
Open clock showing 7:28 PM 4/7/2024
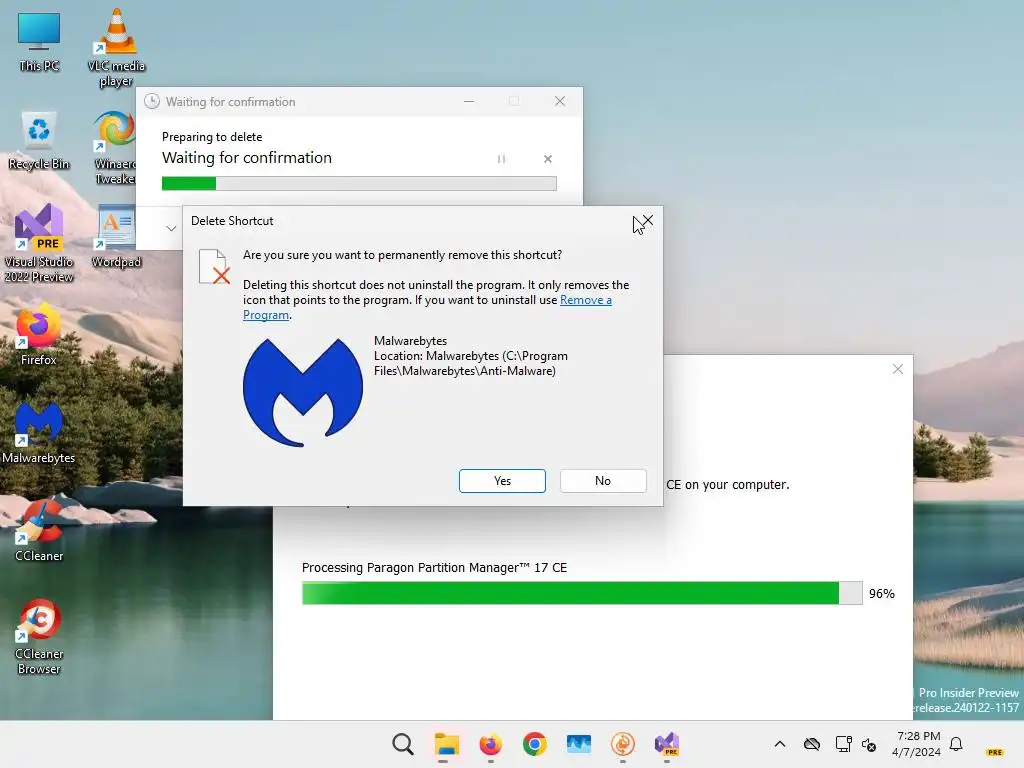click(x=916, y=744)
